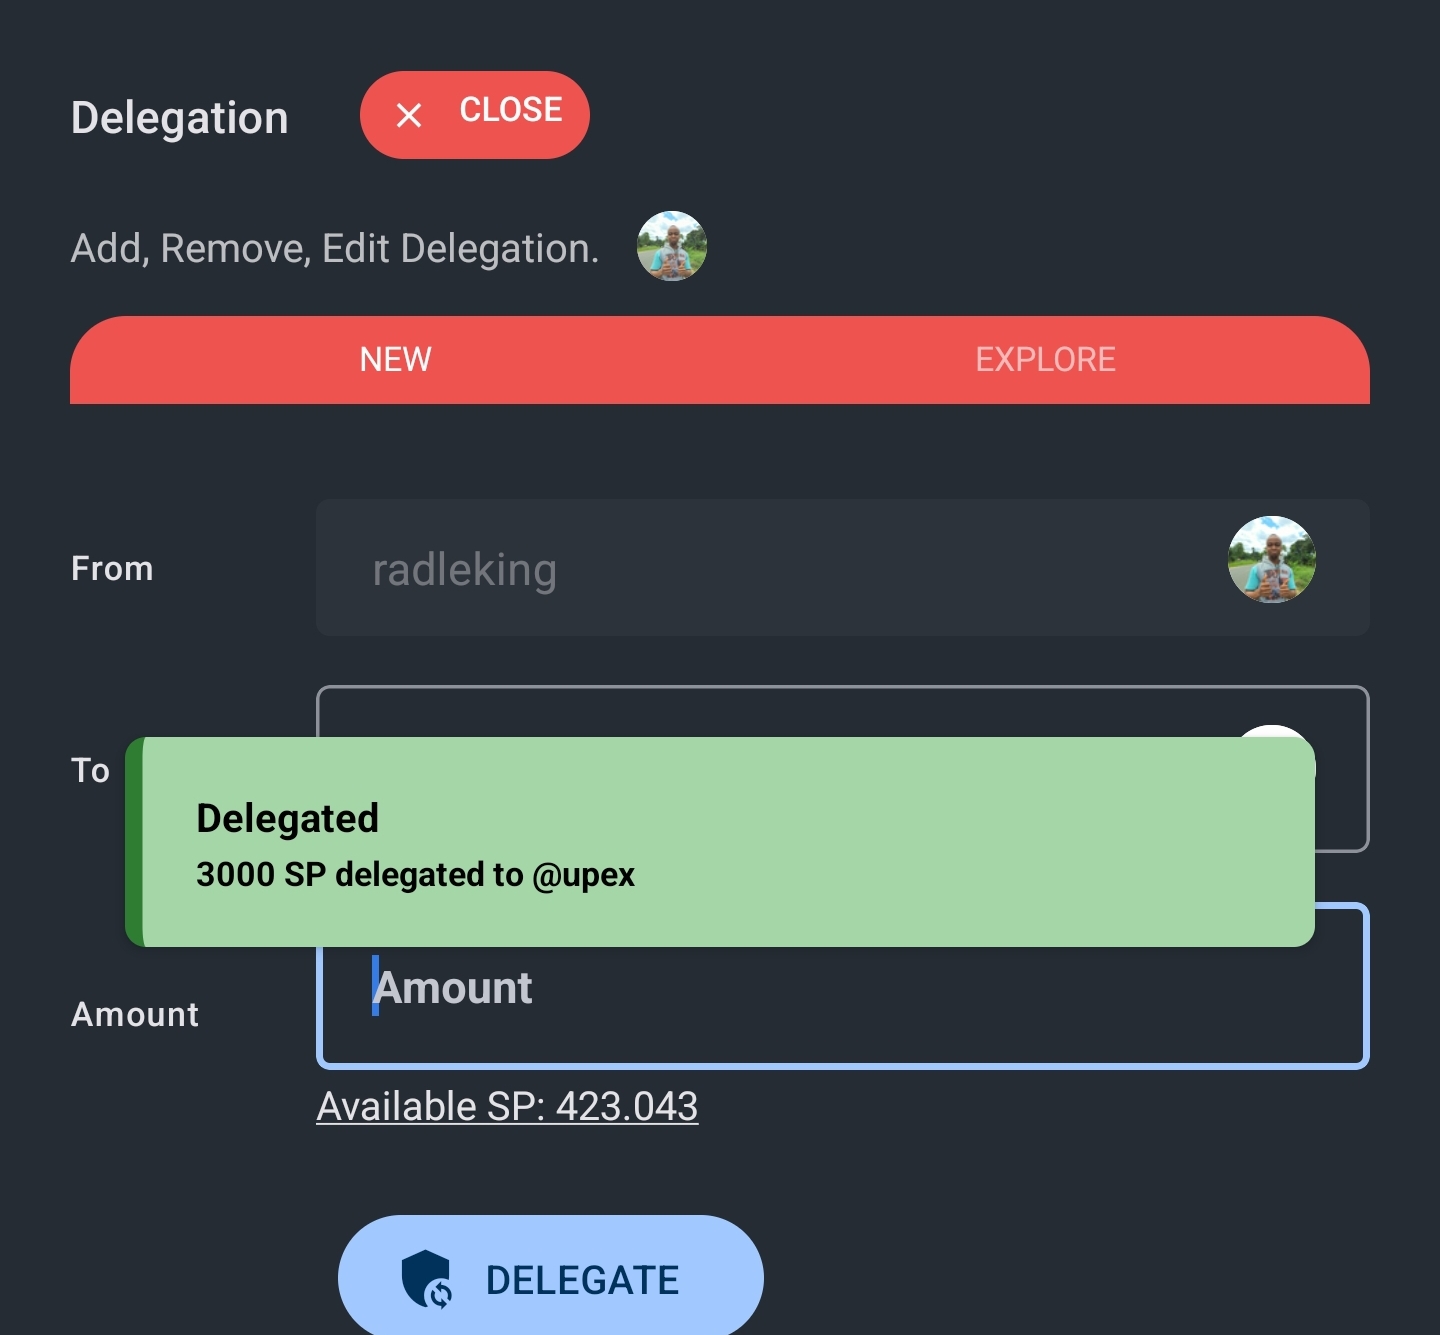Click the Available SP: 423.043 link

507,1107
